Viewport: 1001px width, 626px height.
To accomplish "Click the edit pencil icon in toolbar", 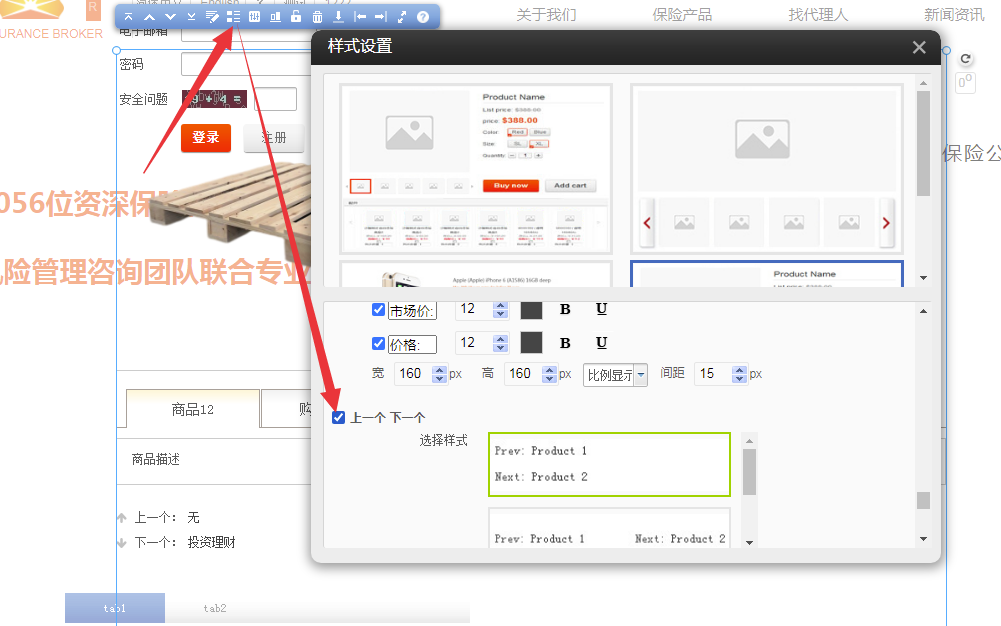I will pos(212,17).
